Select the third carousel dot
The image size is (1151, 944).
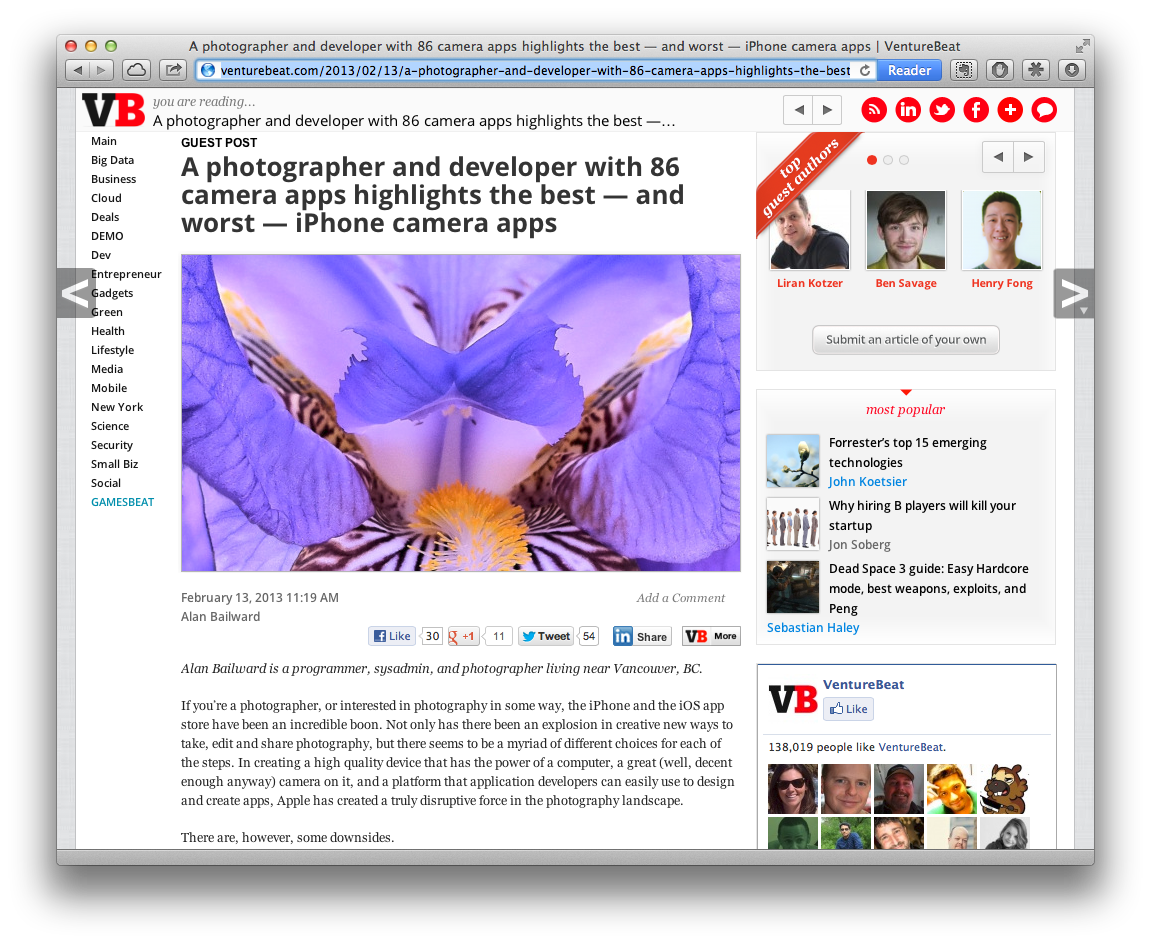(x=904, y=160)
